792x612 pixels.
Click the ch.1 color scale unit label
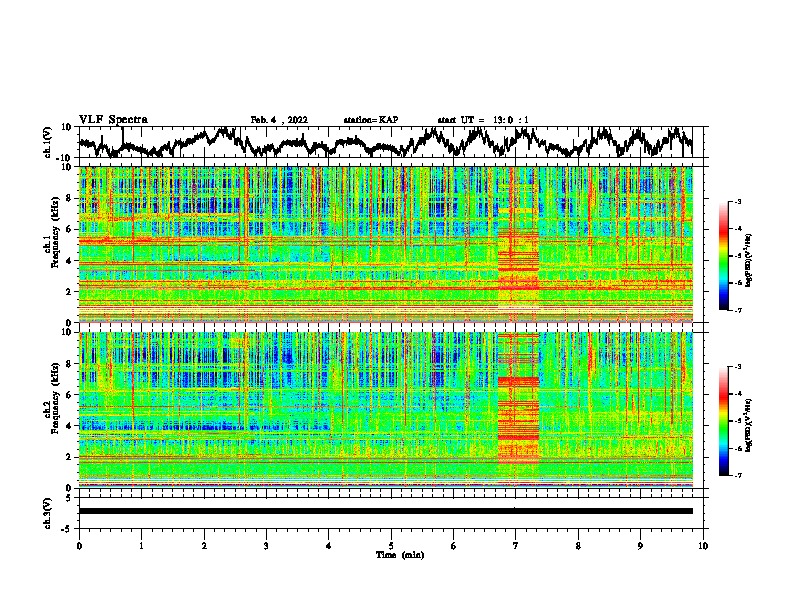coord(748,260)
